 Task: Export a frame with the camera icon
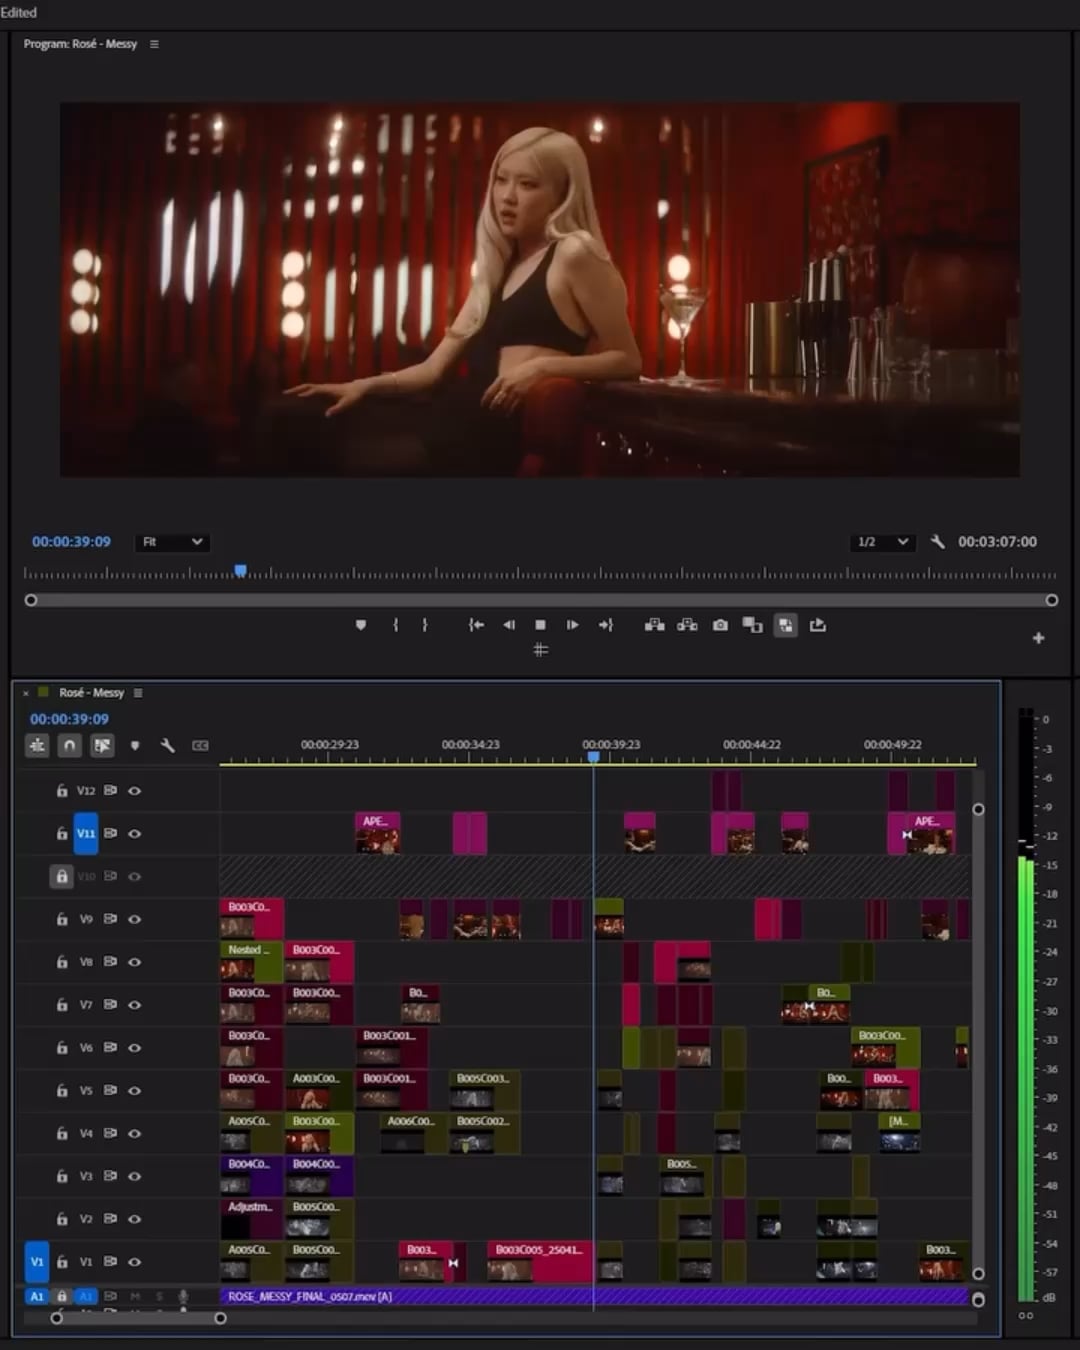click(x=720, y=625)
